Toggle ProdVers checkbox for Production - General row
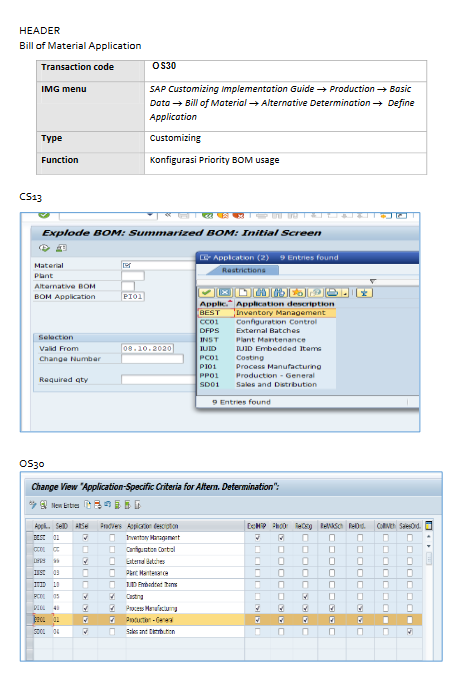The width and height of the screenshot is (468, 674). (x=112, y=620)
